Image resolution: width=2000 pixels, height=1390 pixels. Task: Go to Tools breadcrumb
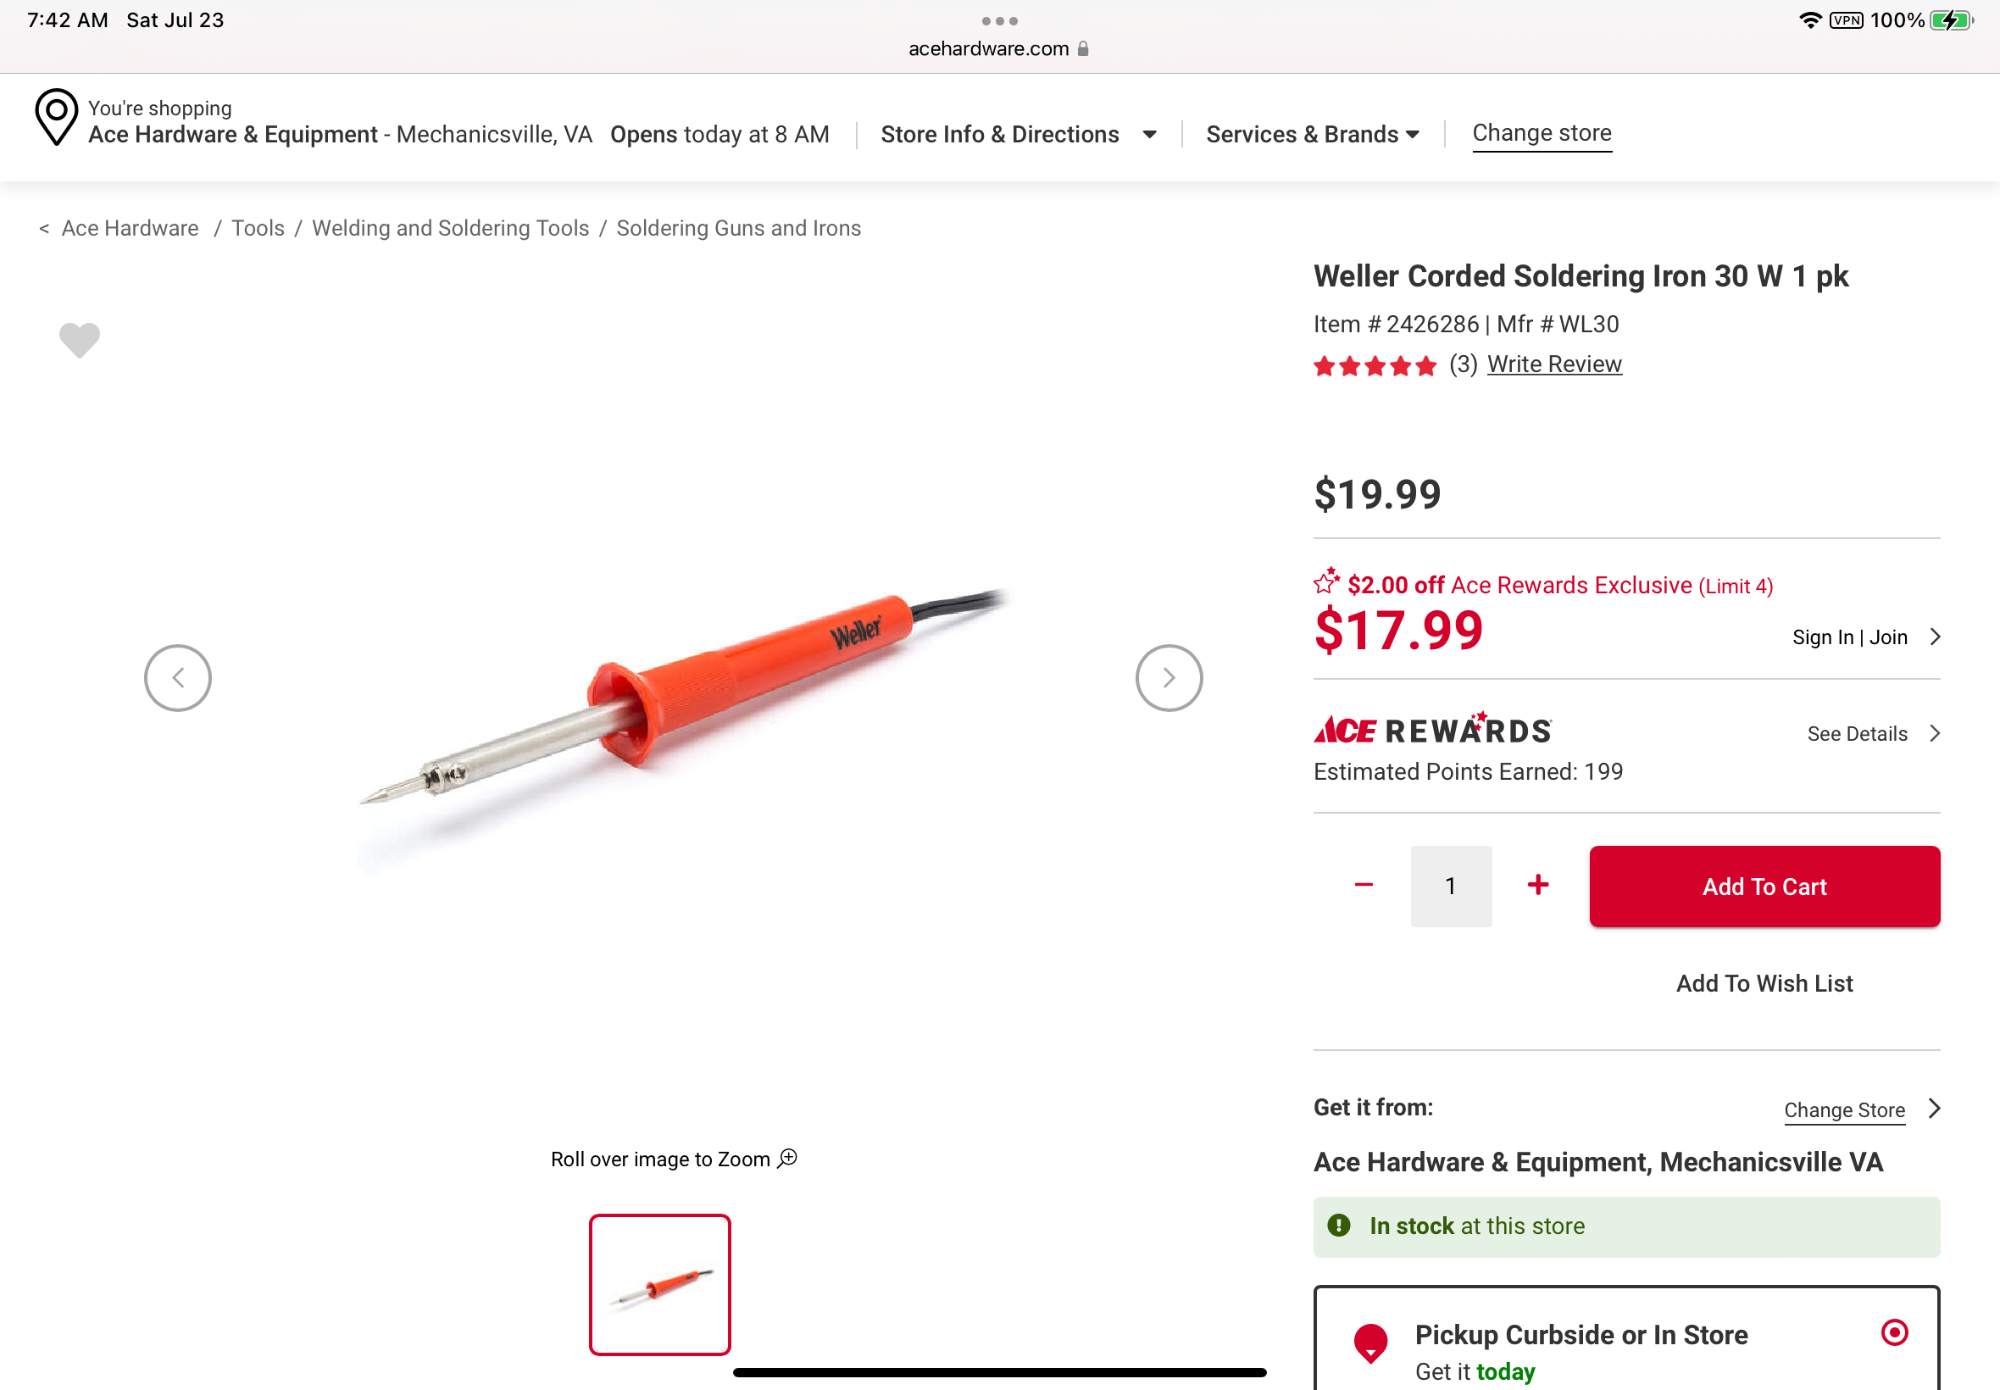point(258,228)
